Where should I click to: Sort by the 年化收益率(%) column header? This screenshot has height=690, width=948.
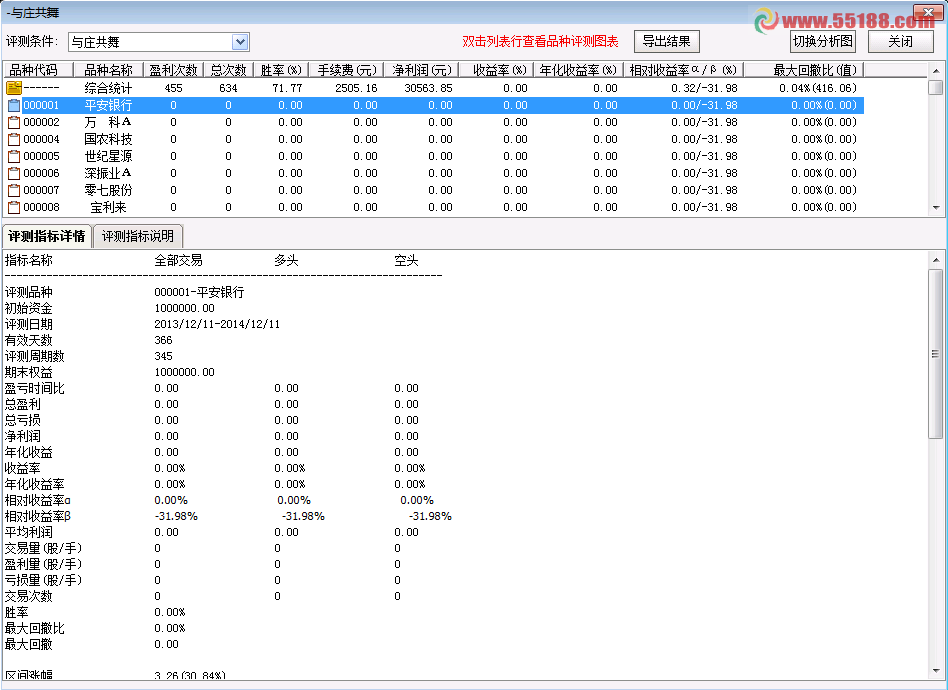tap(579, 70)
